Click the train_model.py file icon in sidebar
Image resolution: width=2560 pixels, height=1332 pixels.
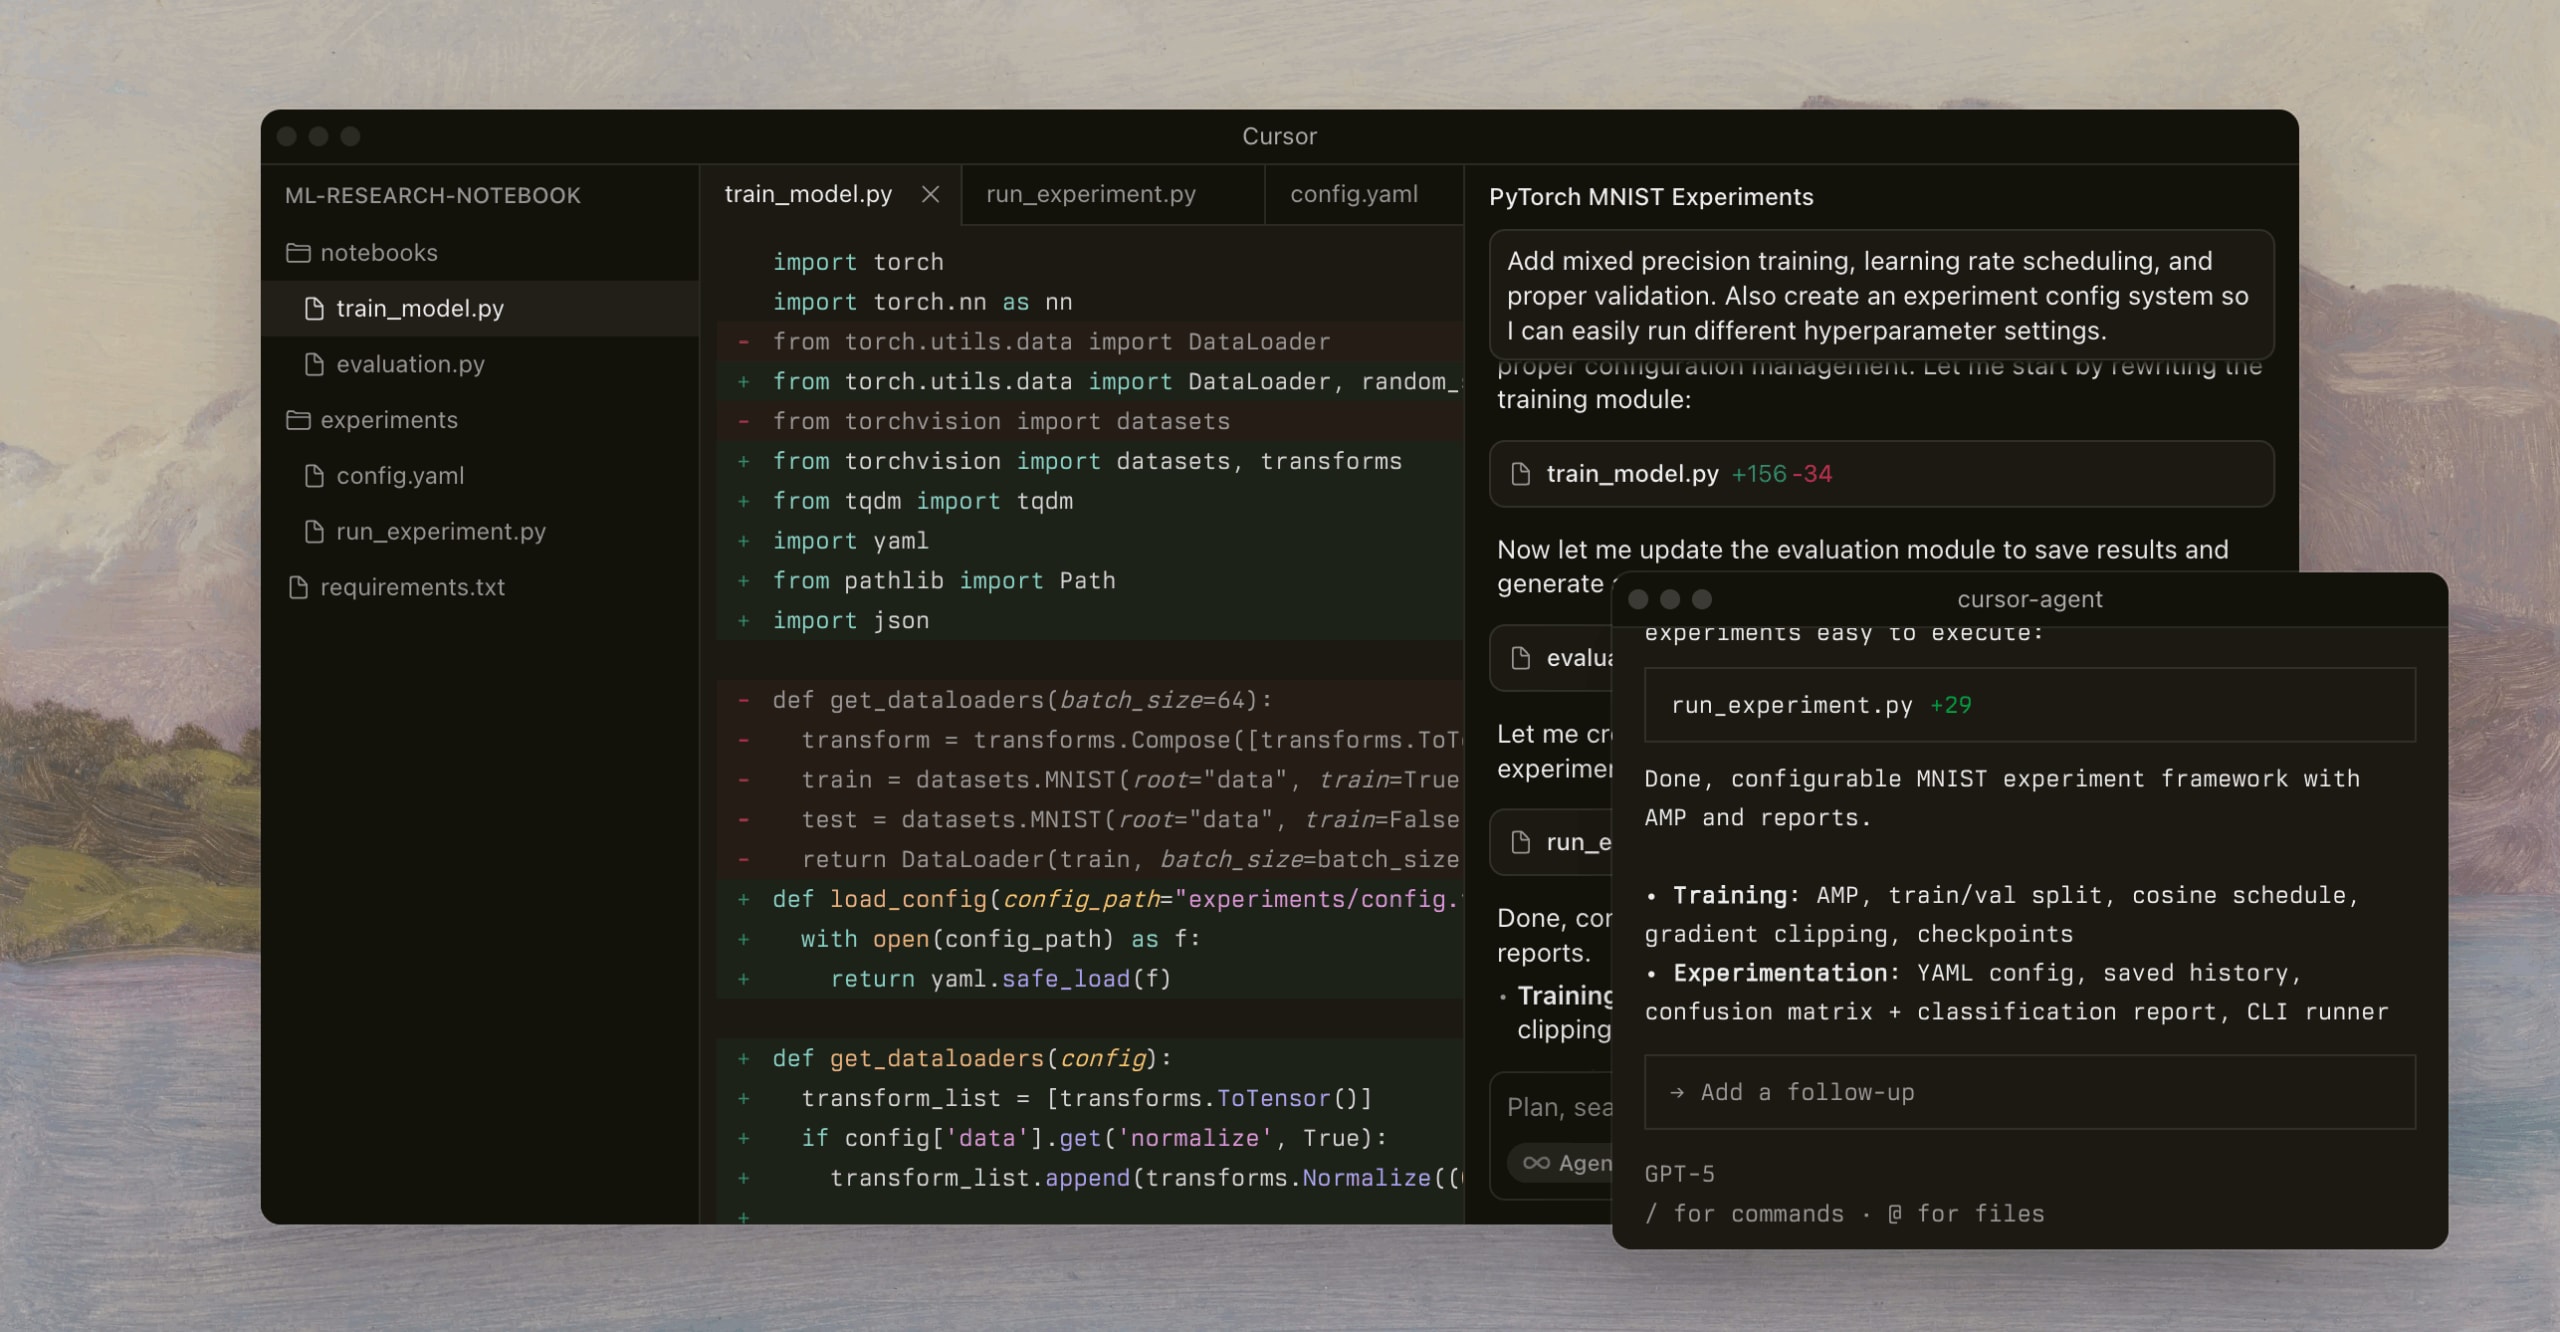coord(314,309)
